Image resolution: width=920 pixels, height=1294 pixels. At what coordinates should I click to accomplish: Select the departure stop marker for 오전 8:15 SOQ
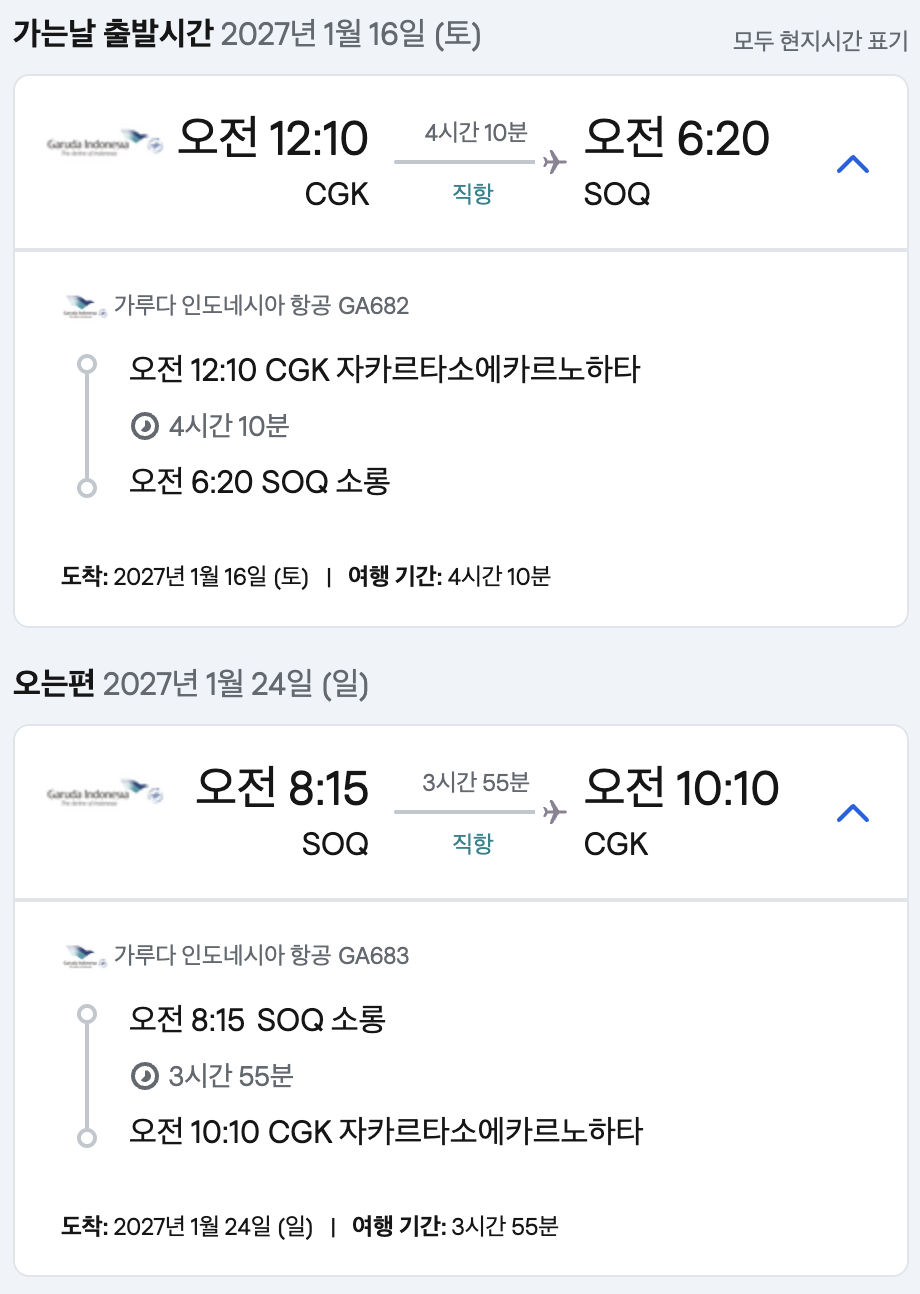(x=87, y=1014)
